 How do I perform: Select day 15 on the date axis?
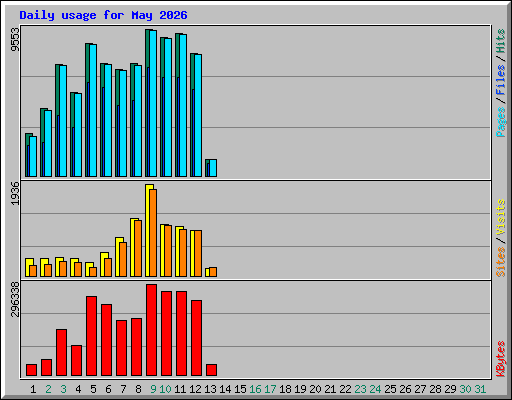(240, 389)
